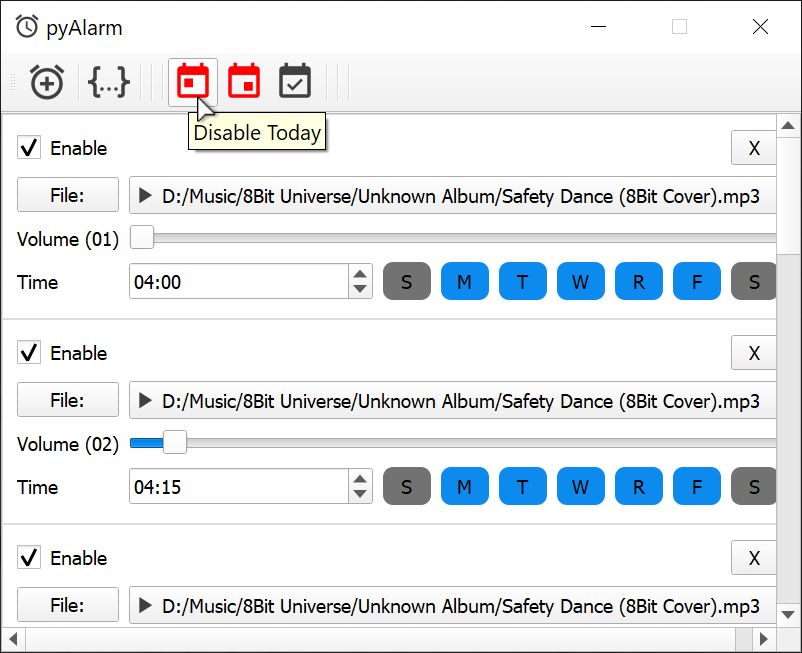The height and width of the screenshot is (653, 802).
Task: Toggle the M day button on the first alarm
Action: click(464, 282)
